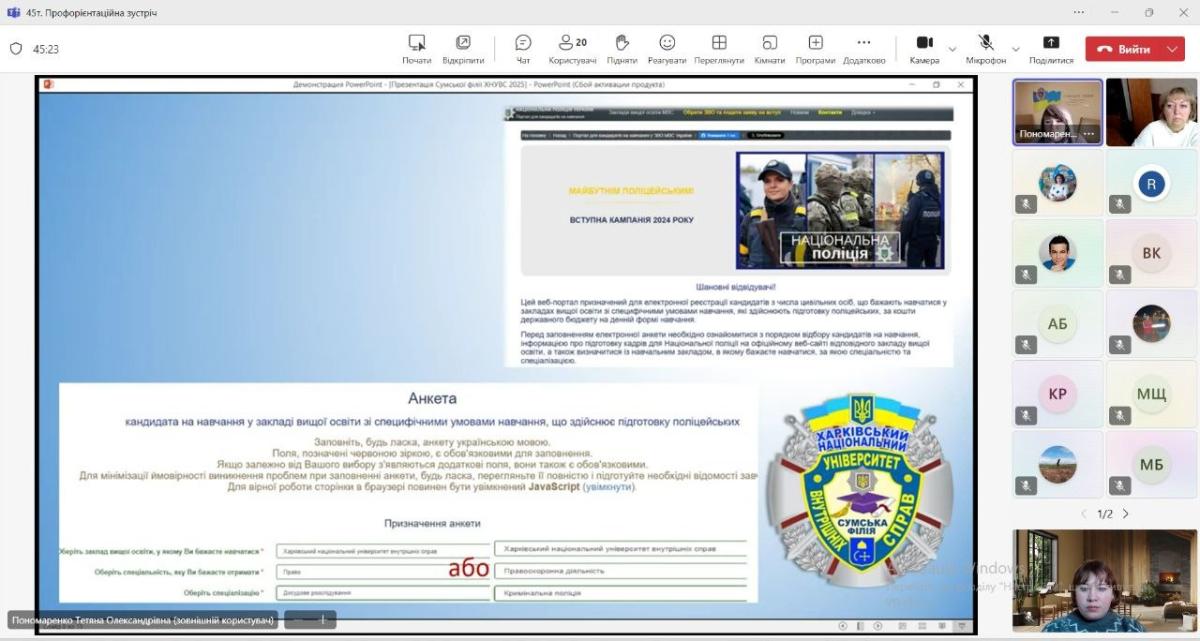This screenshot has height=641, width=1200.
Task: Open the Додатково more actions menu
Action: tap(864, 48)
